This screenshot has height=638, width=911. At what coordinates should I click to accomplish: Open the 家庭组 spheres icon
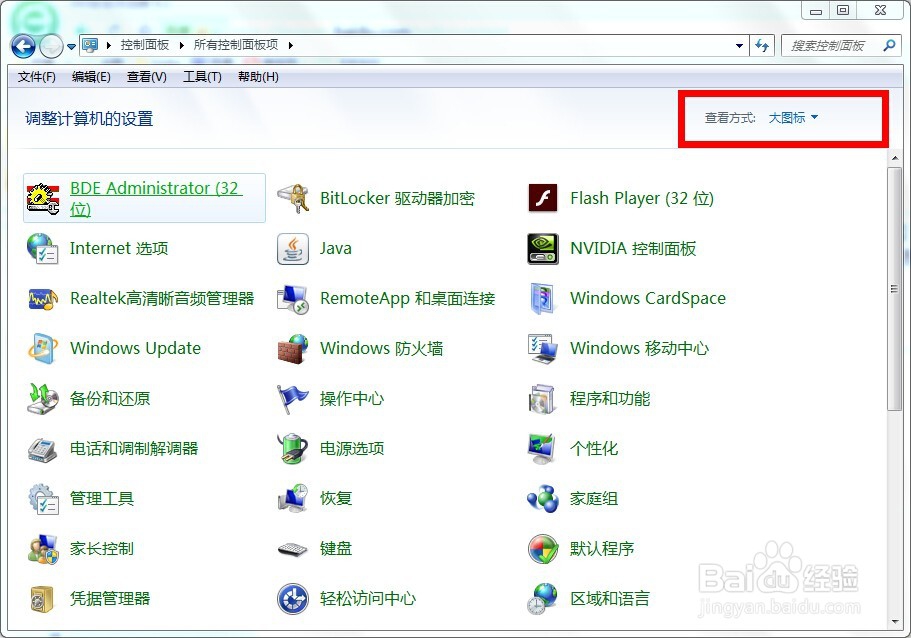[x=543, y=499]
